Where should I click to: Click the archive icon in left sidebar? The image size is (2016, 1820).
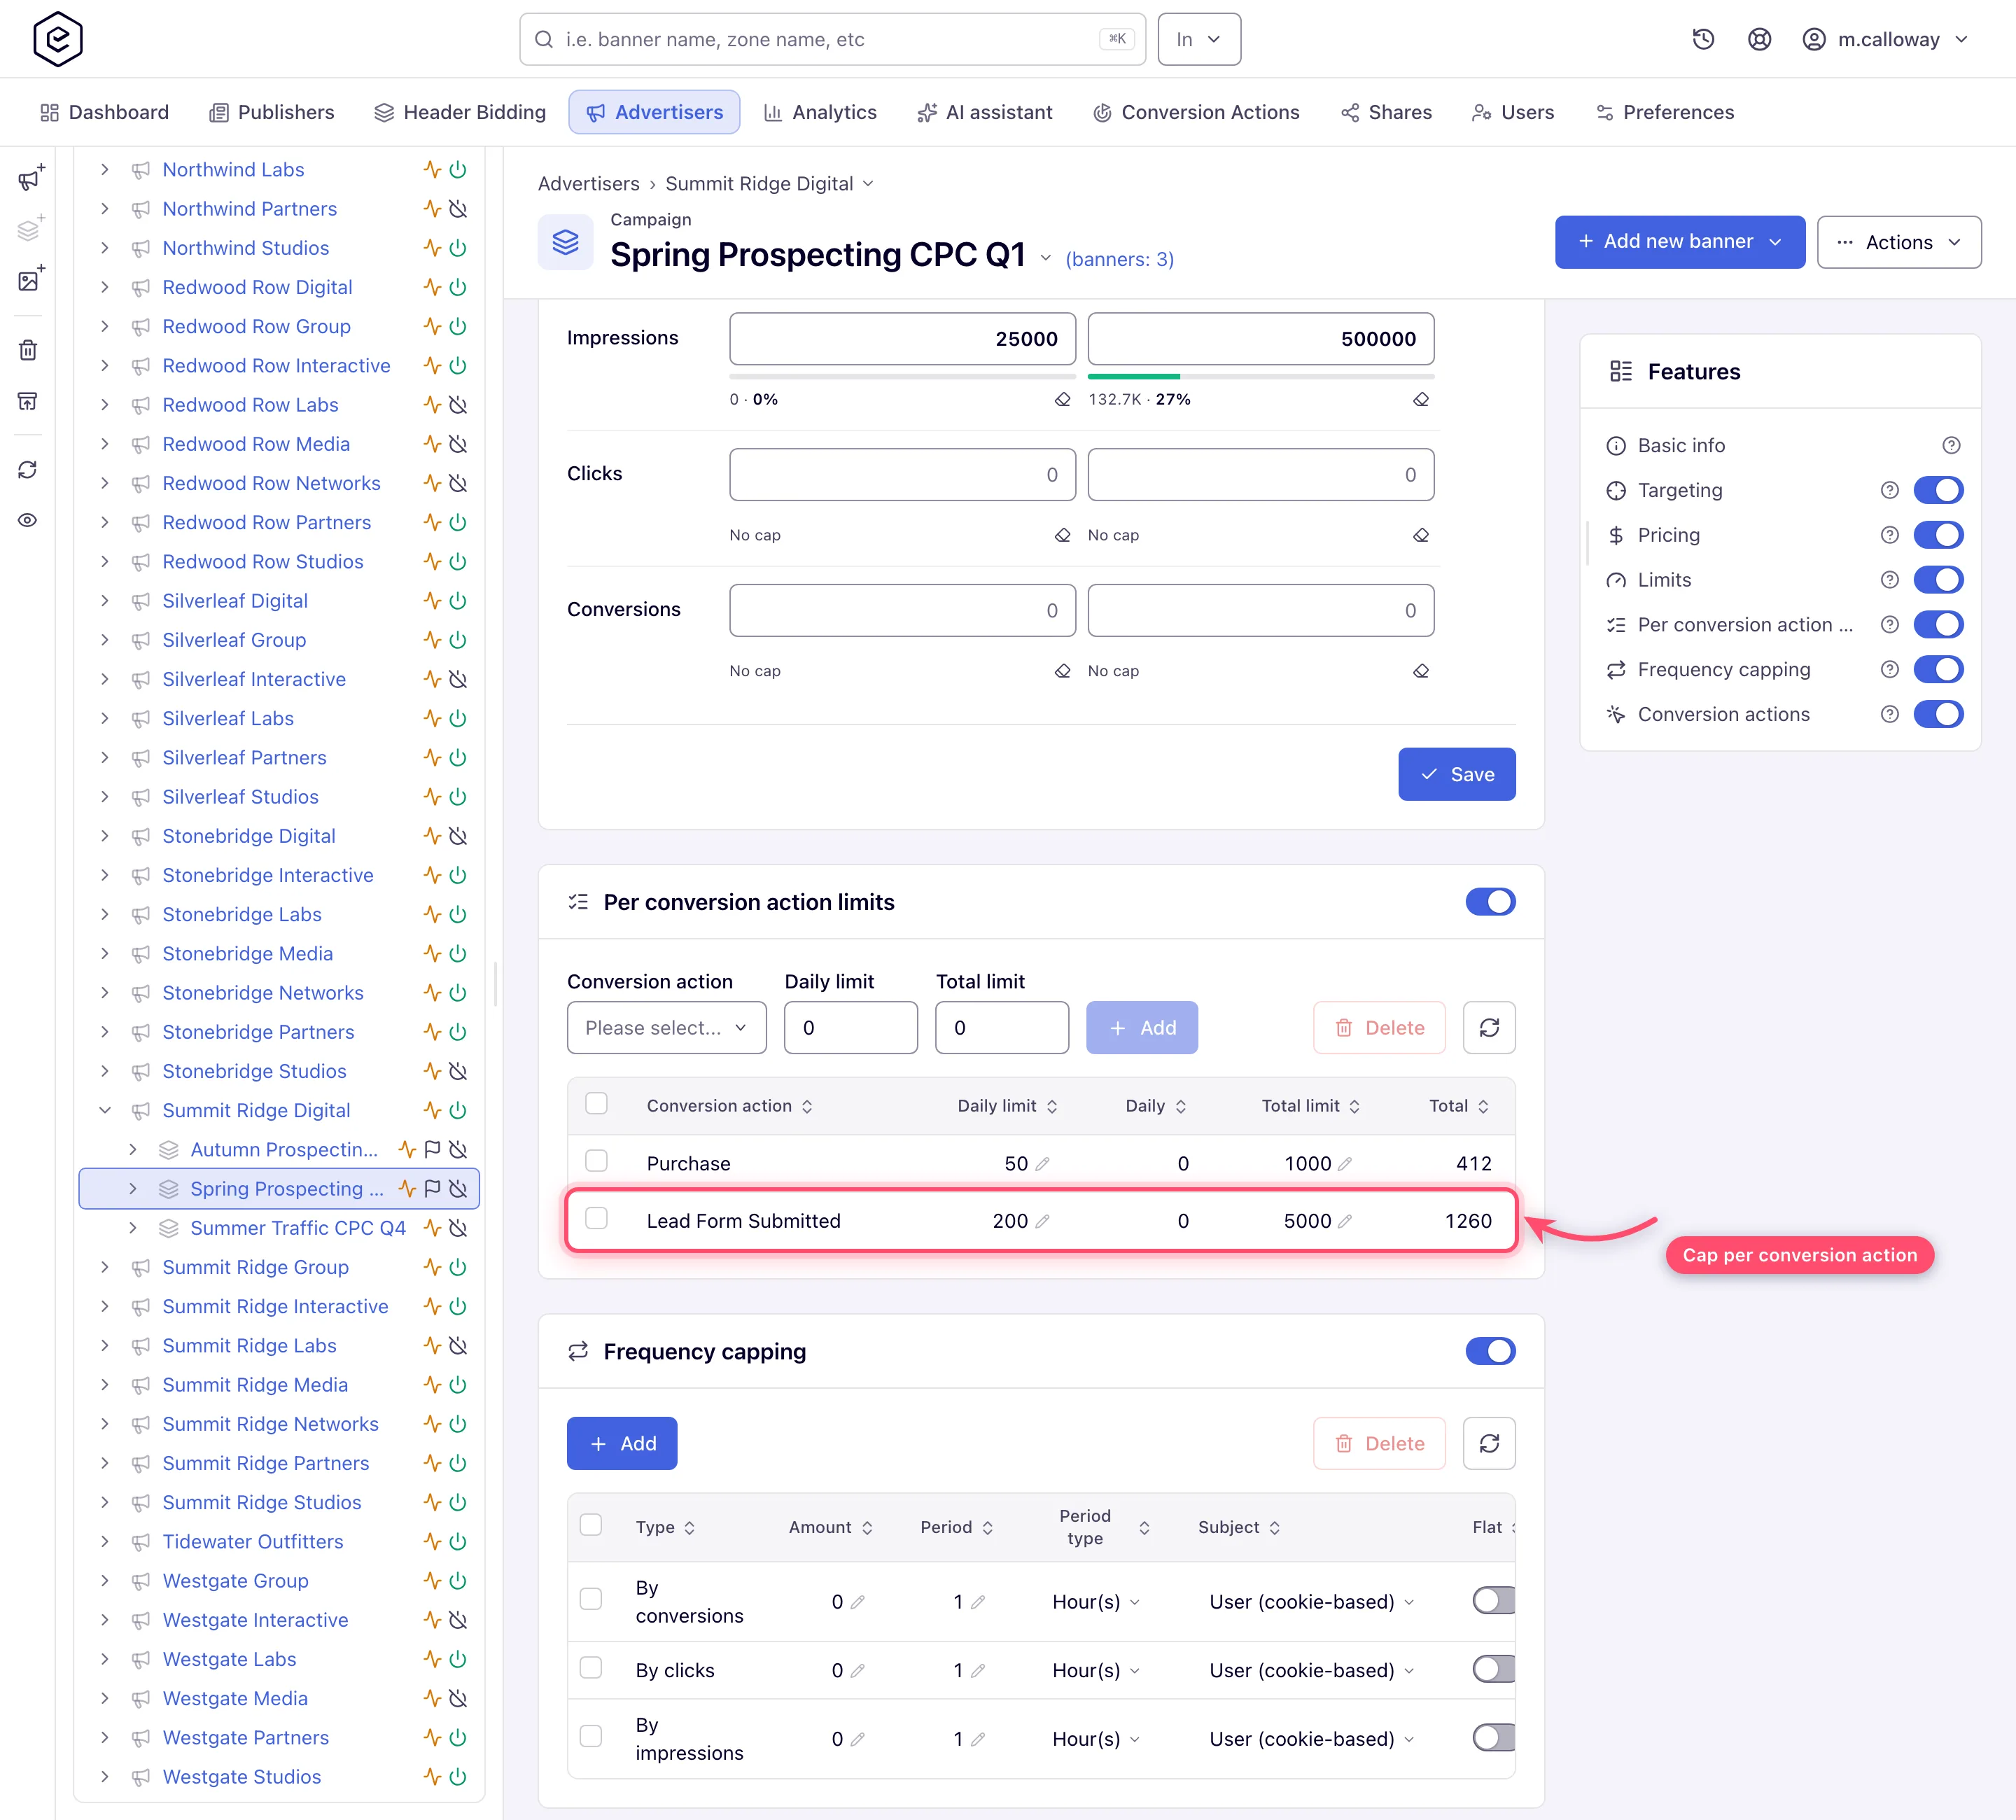coord(28,401)
